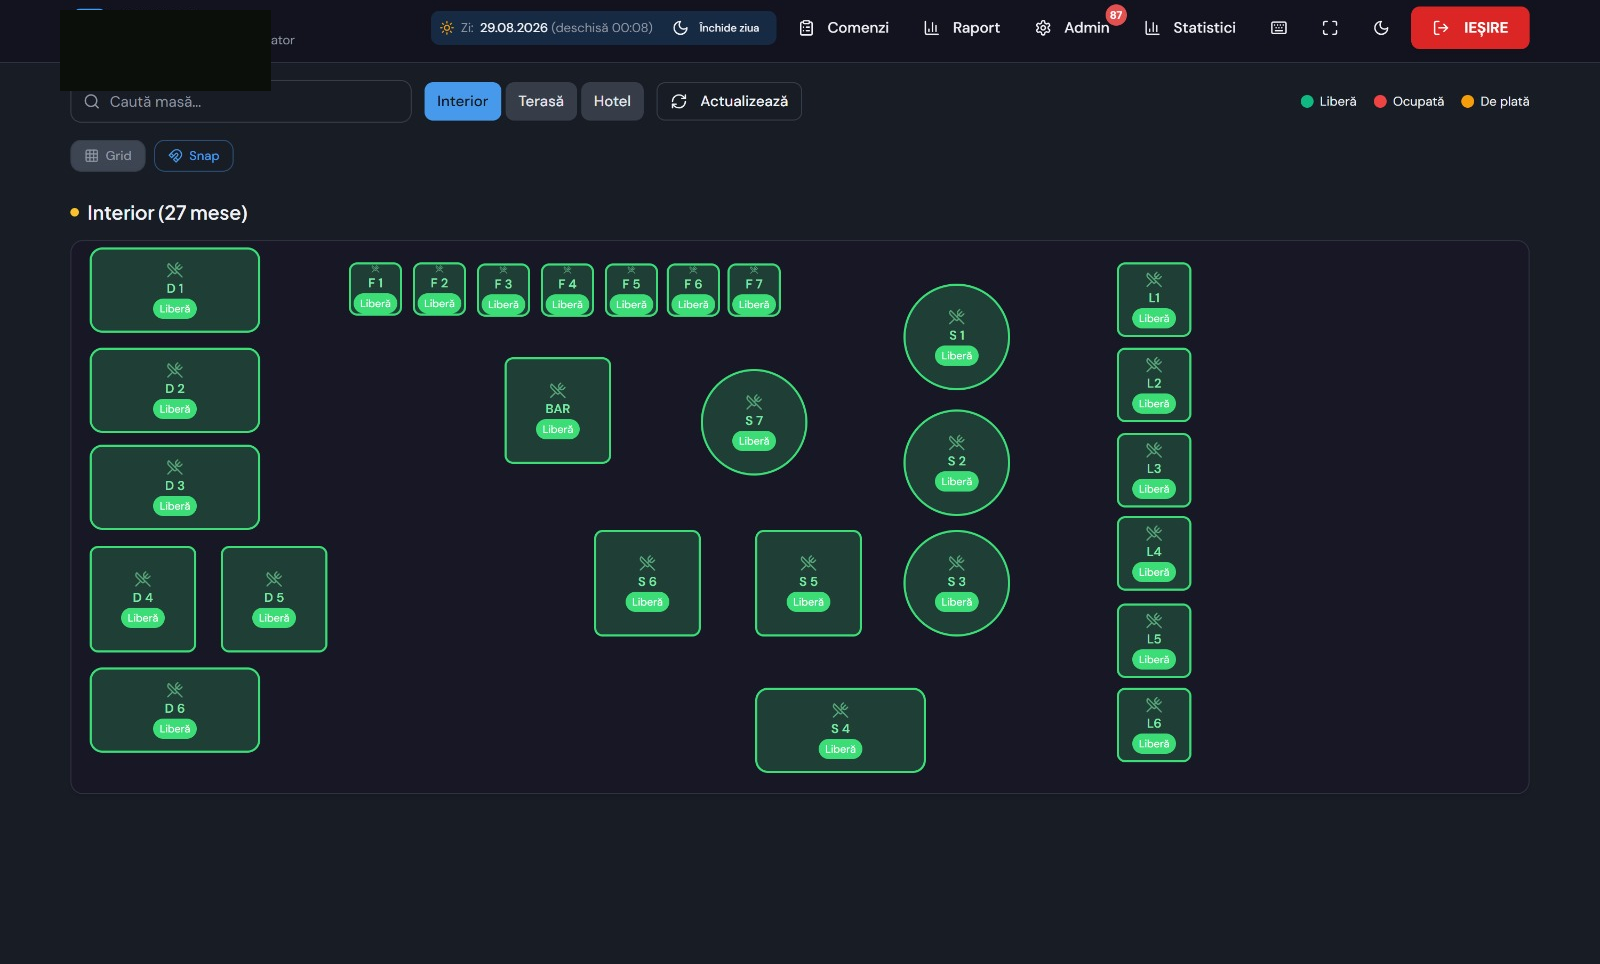1600x964 pixels.
Task: Open round table S 1
Action: coord(956,337)
